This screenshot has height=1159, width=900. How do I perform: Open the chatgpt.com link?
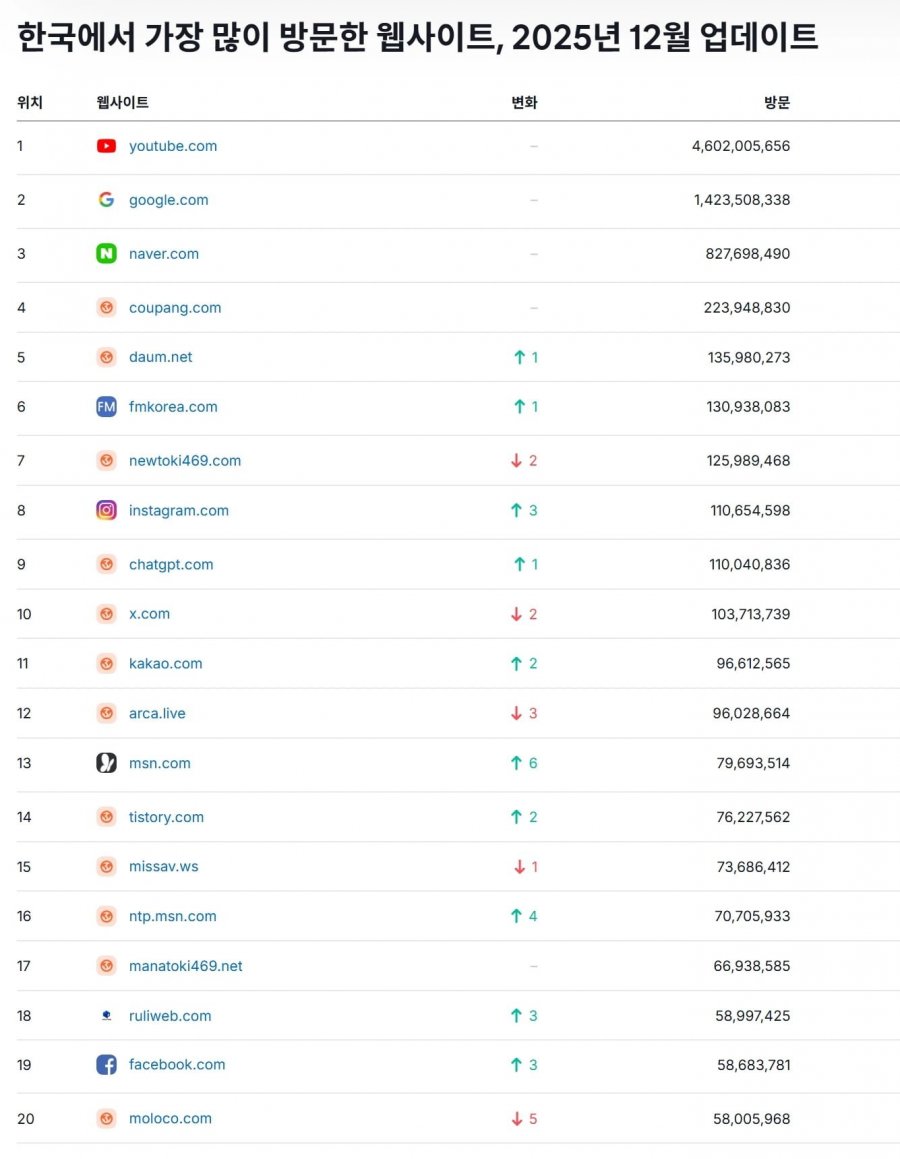point(171,564)
